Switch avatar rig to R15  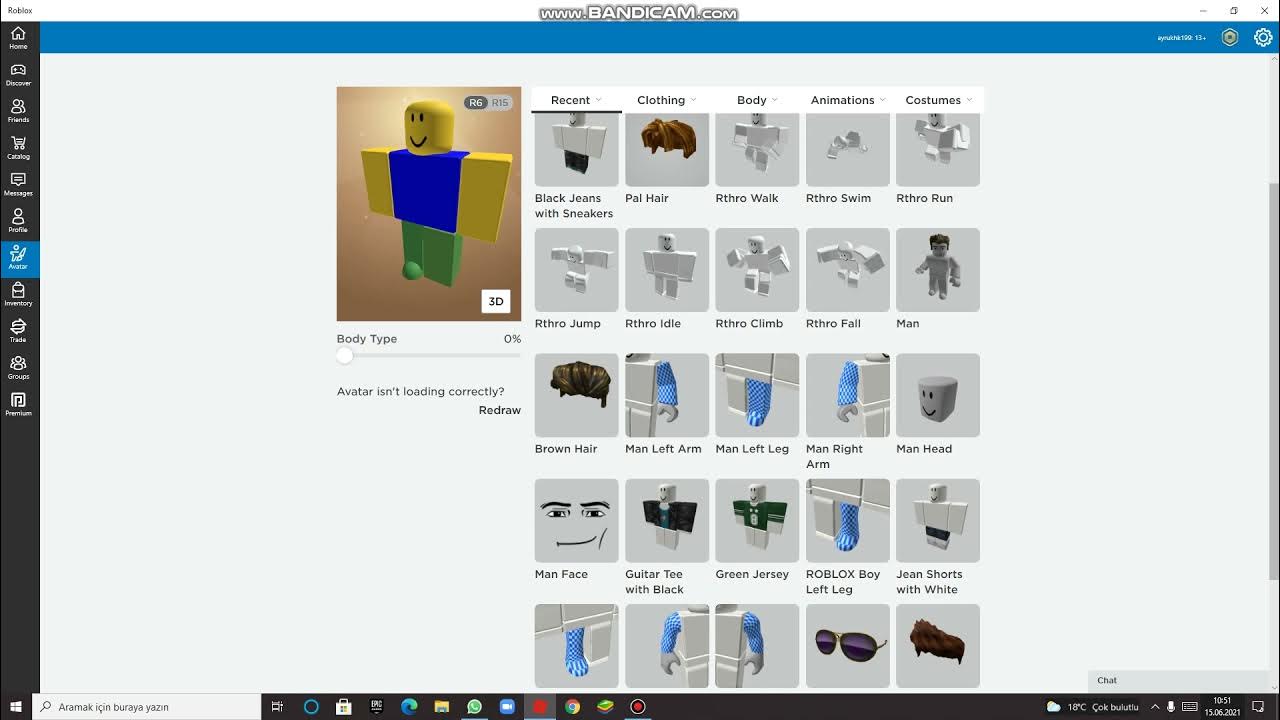500,103
